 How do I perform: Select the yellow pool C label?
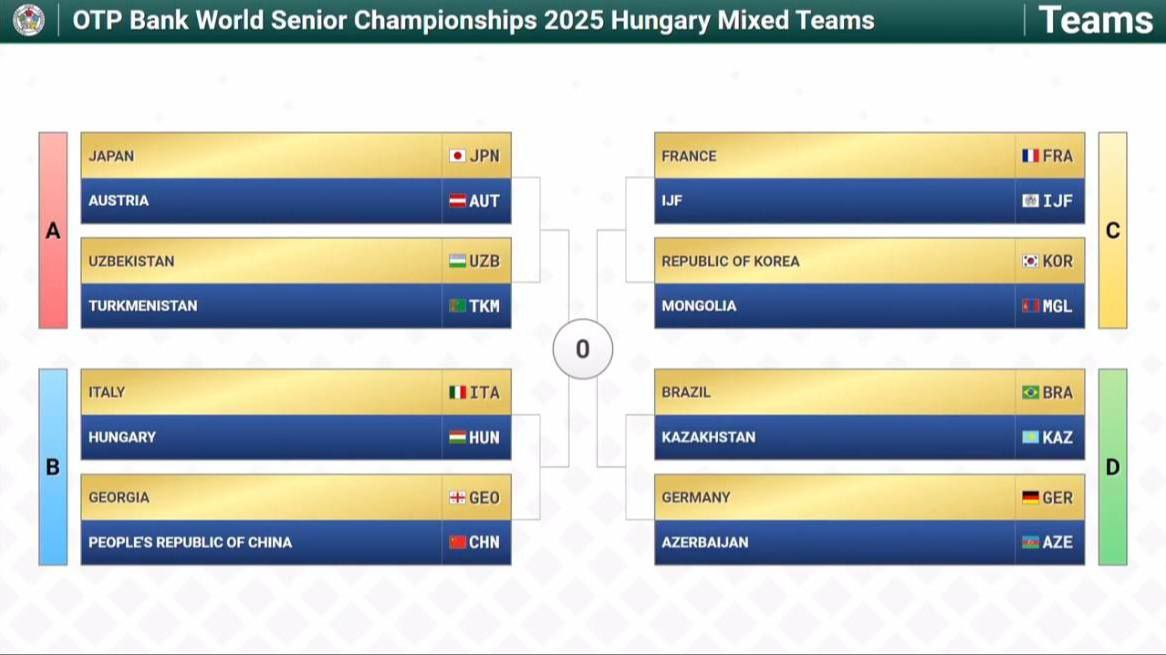1112,231
